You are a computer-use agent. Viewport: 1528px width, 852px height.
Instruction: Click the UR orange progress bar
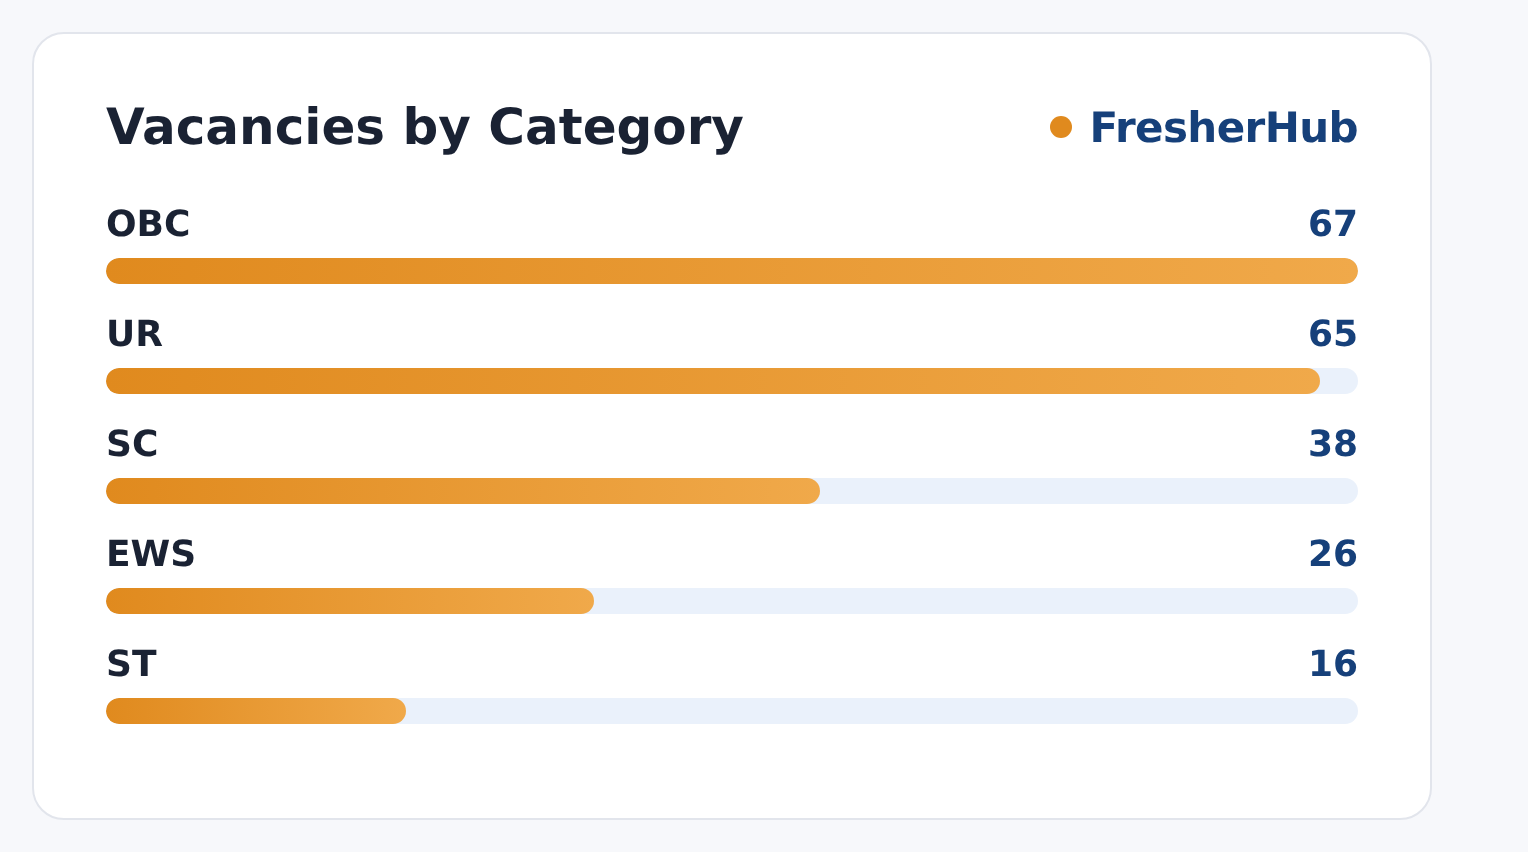coord(713,381)
